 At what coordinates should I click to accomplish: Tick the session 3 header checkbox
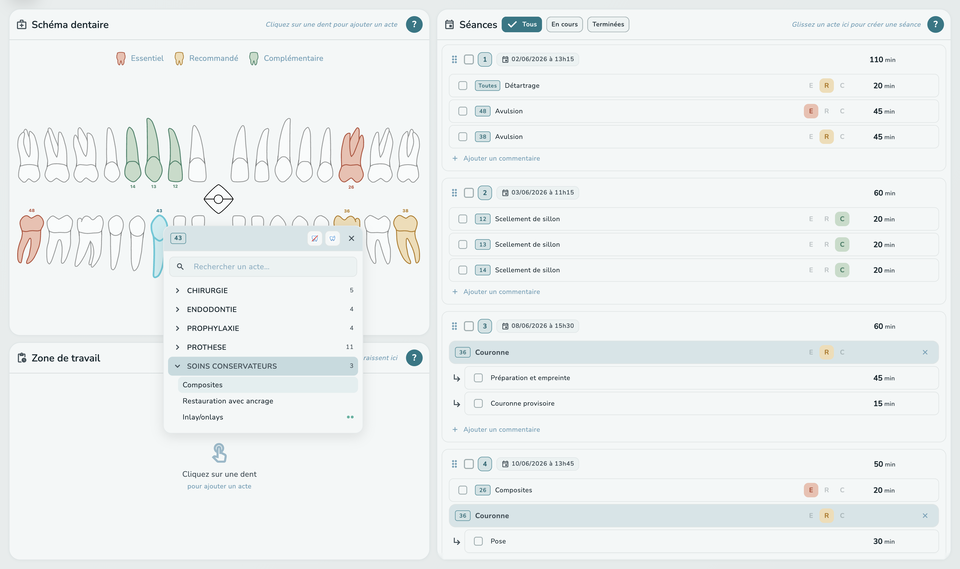click(x=469, y=326)
